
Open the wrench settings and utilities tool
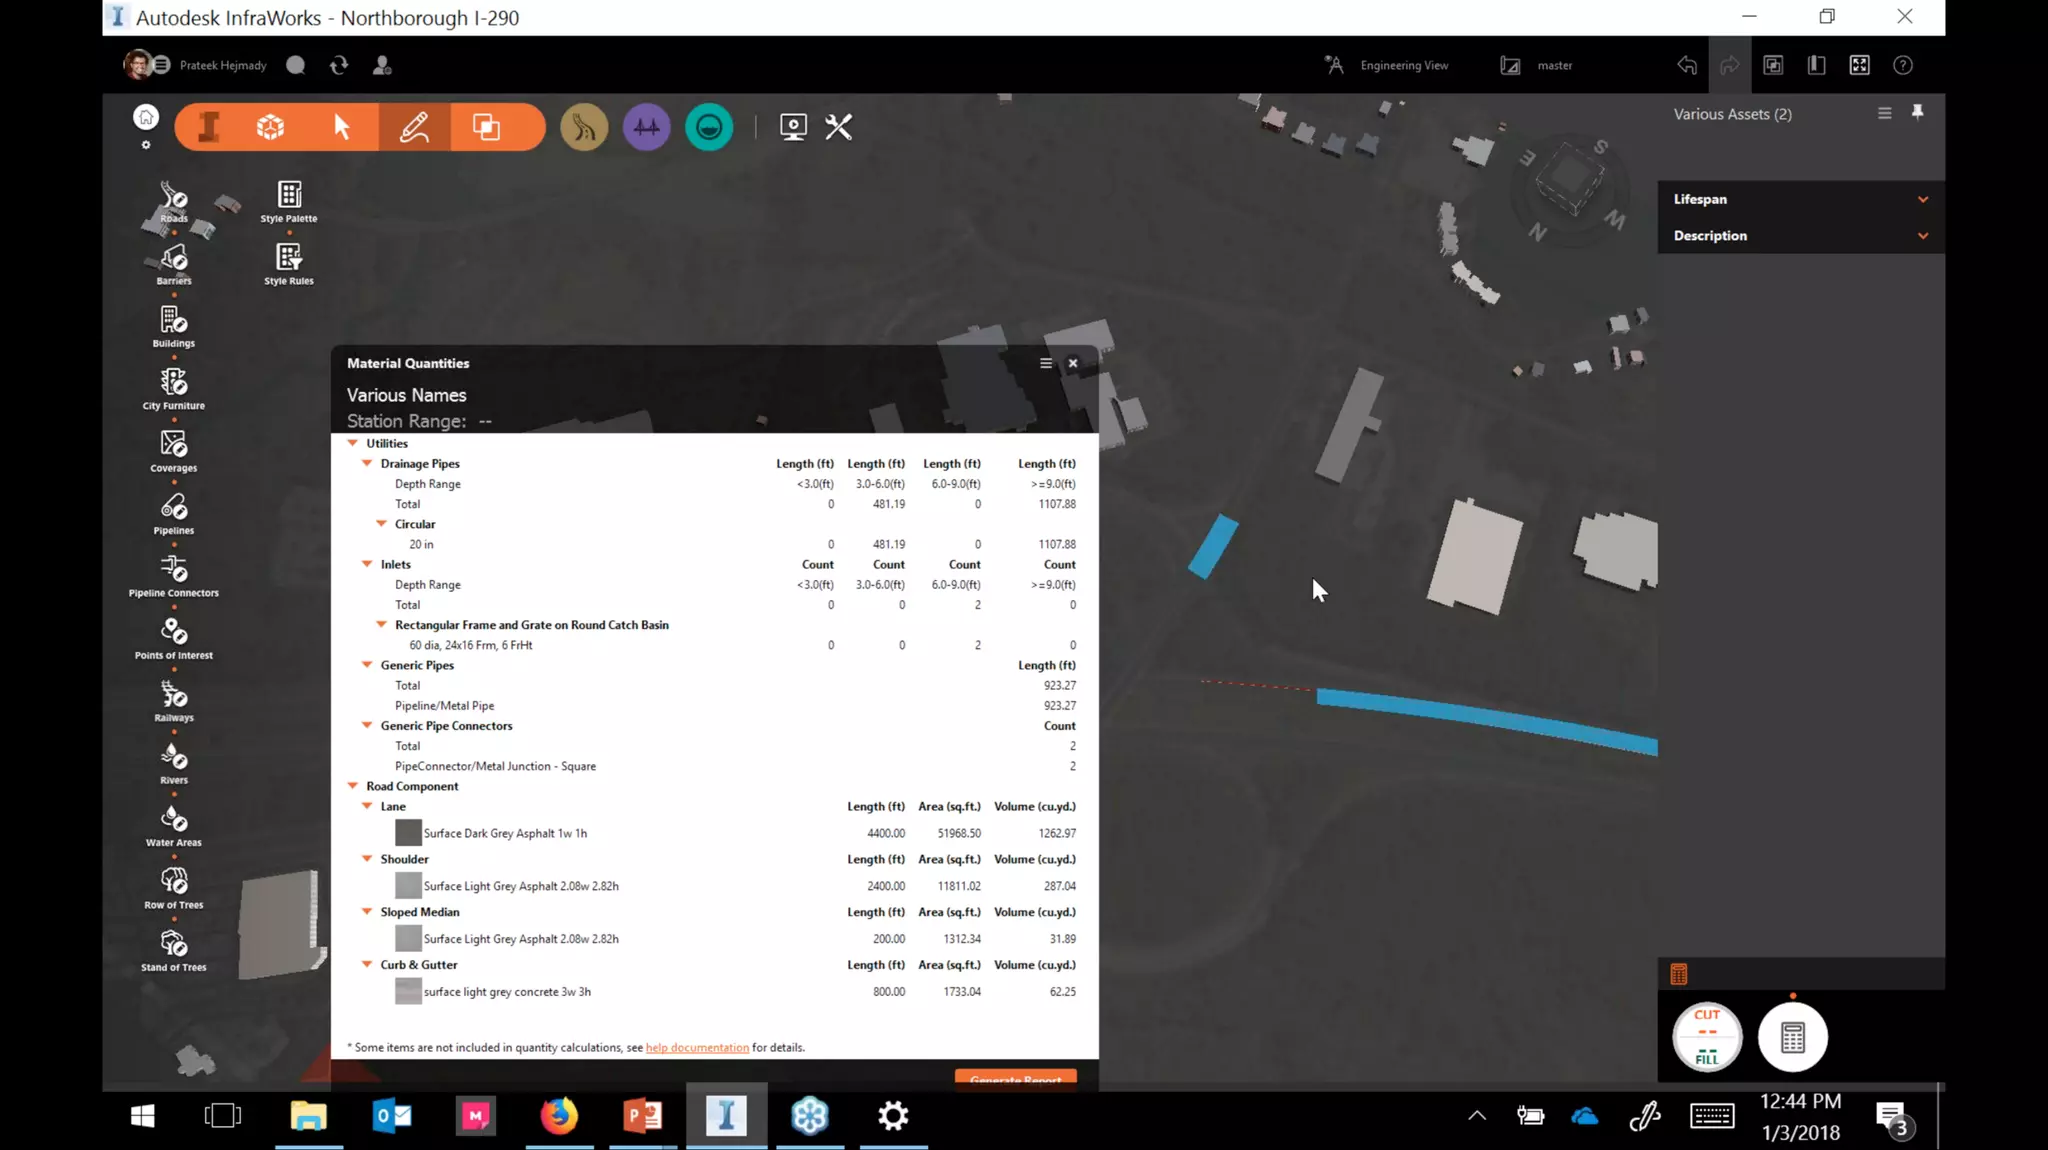point(839,127)
